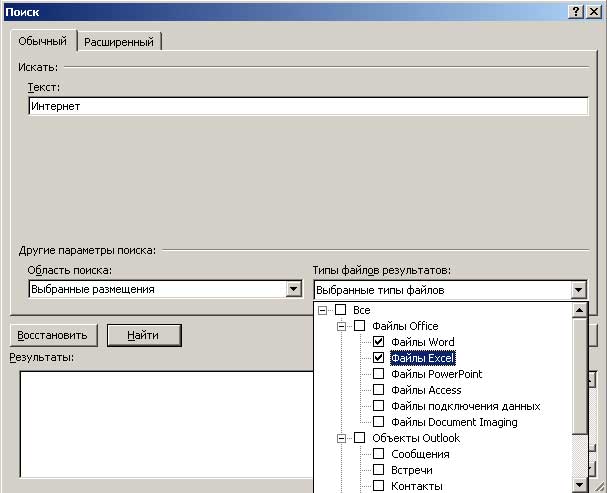Collapse the Типы файлов результатов dropdown
Image resolution: width=607 pixels, height=493 pixels.
[578, 290]
